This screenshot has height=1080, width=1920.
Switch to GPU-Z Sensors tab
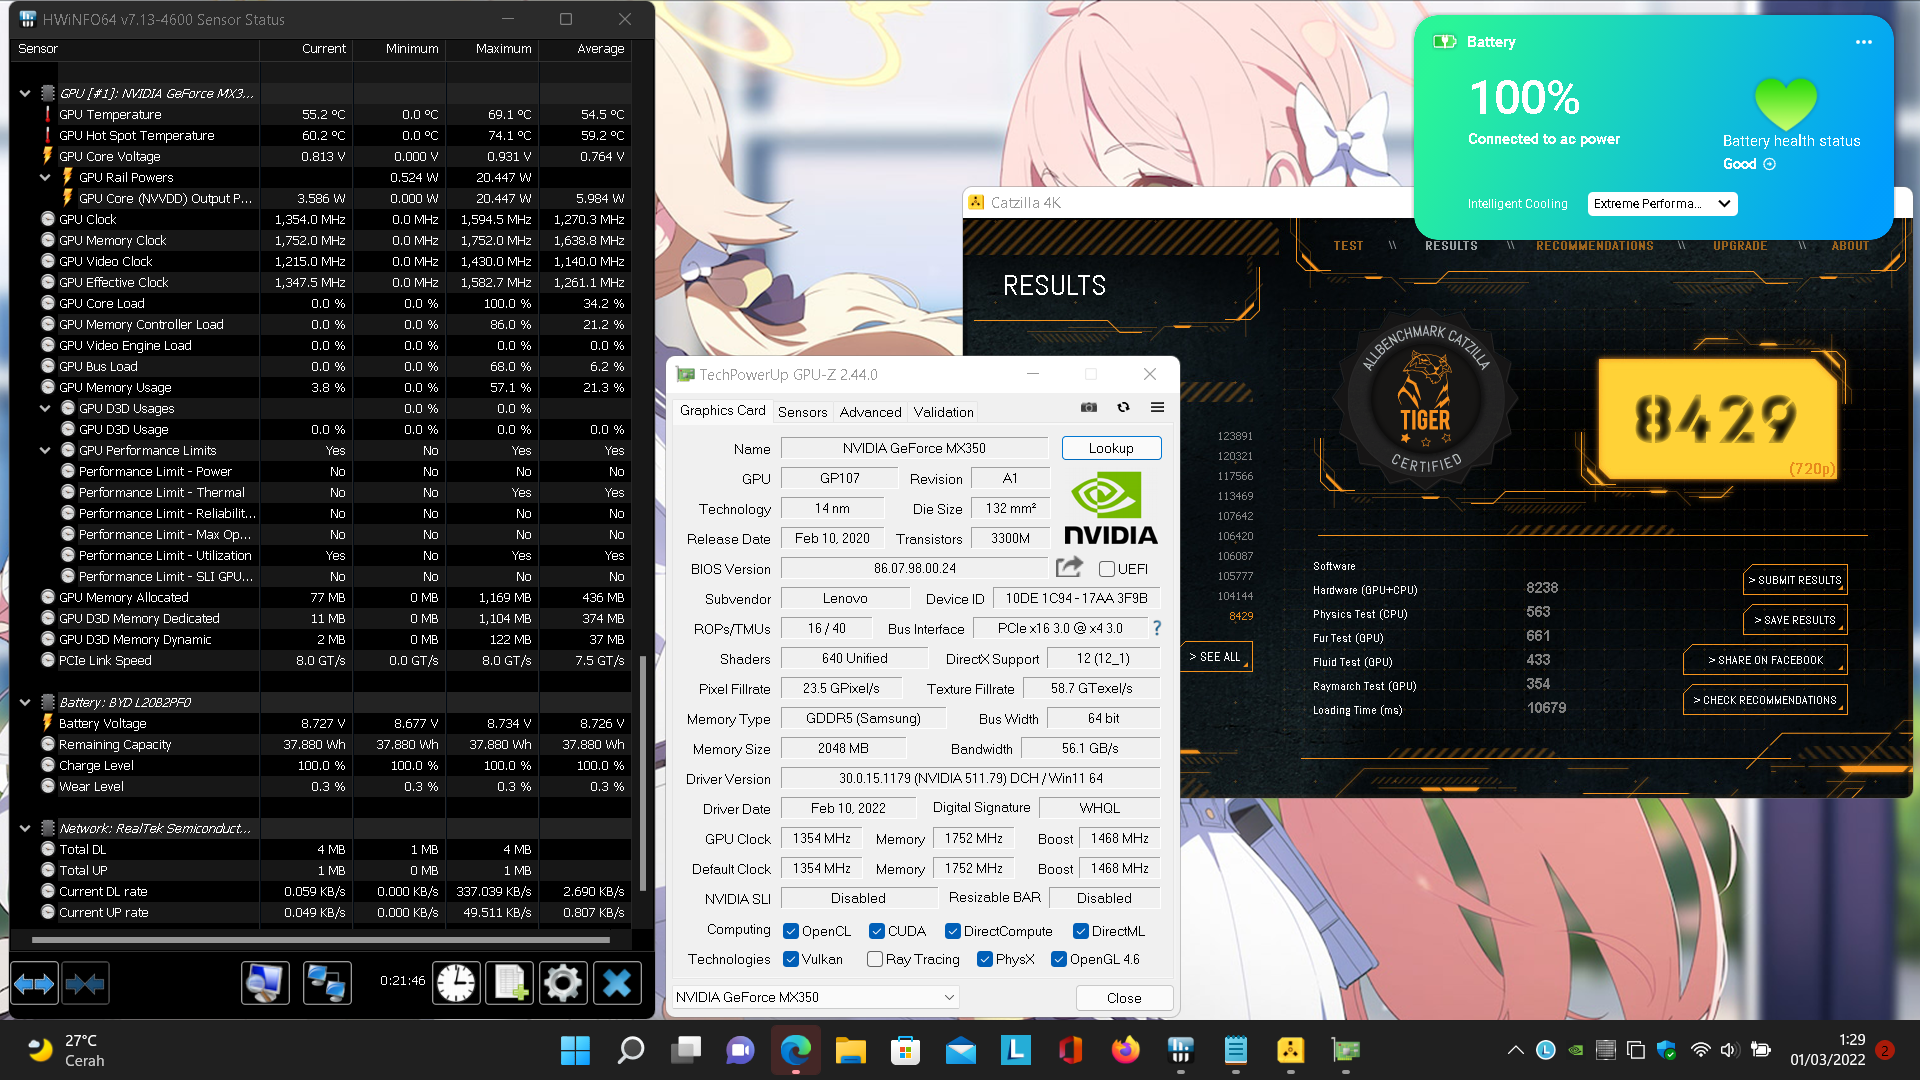click(x=802, y=412)
